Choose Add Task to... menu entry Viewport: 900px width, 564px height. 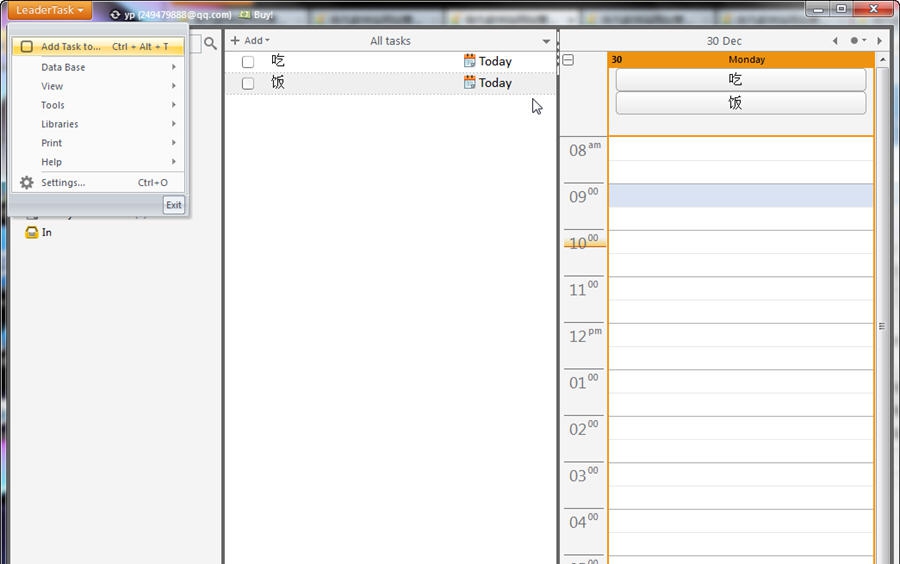click(x=98, y=46)
